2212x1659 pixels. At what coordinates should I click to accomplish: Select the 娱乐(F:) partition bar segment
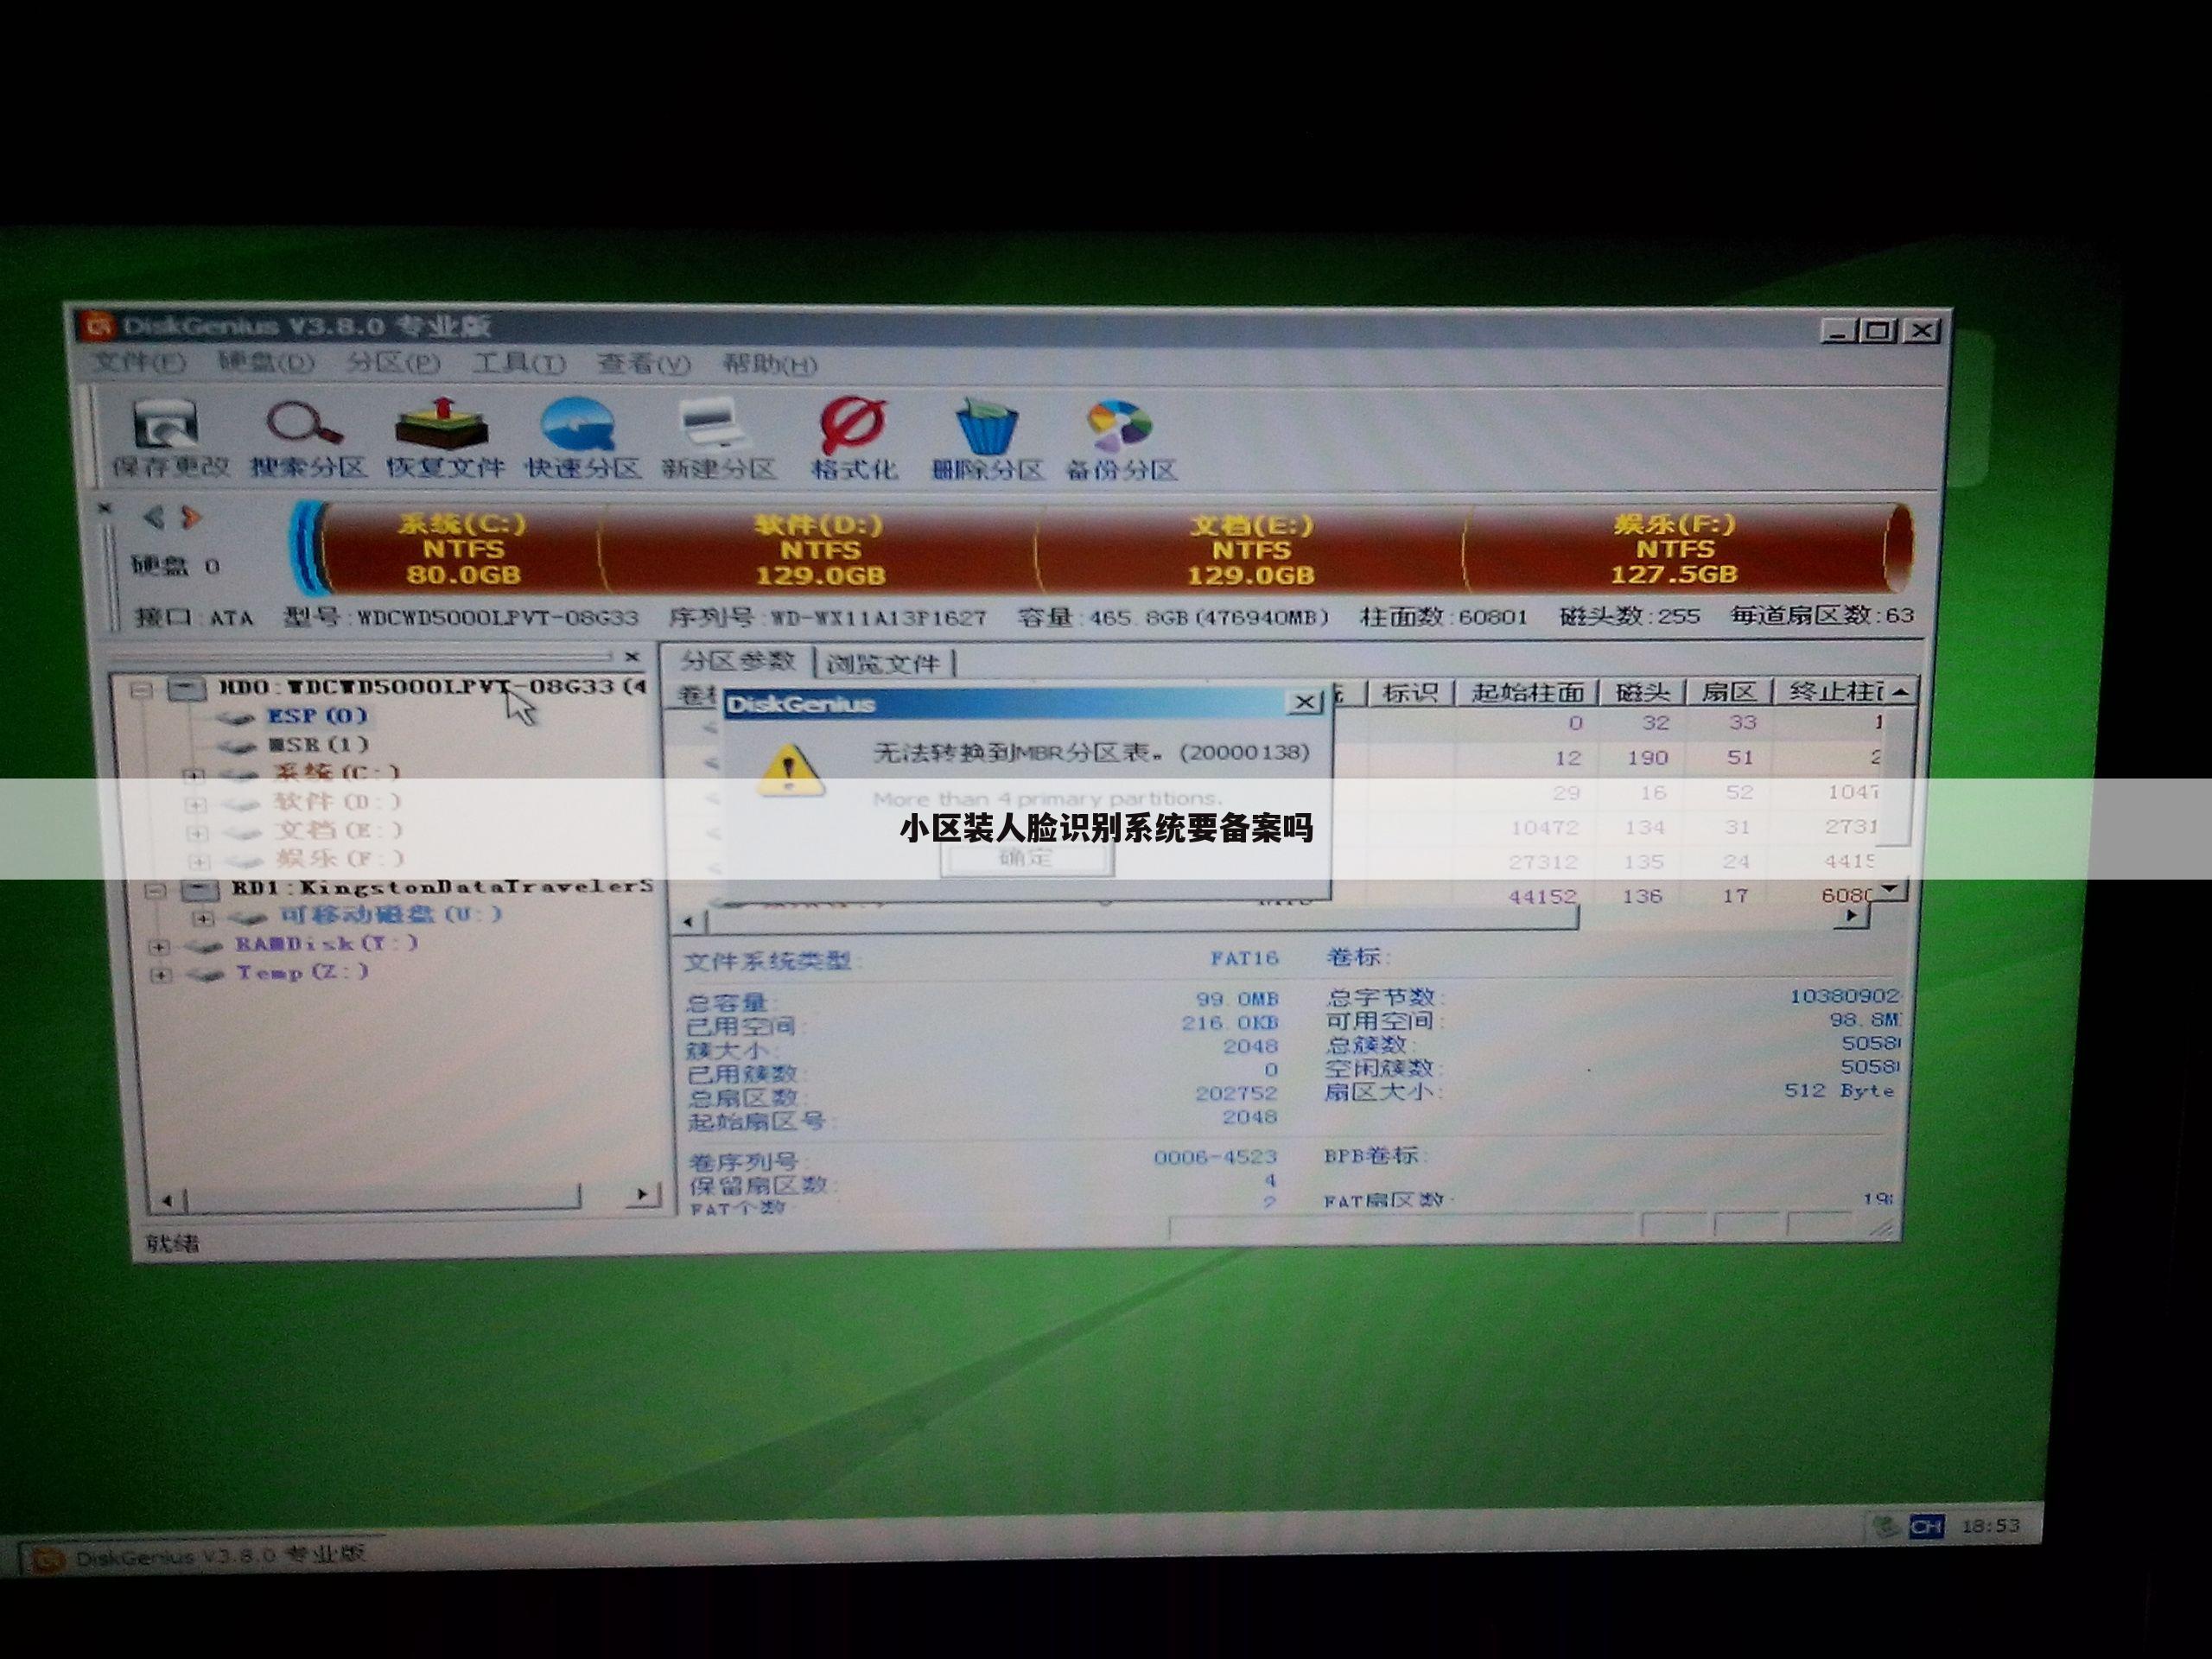click(1675, 548)
